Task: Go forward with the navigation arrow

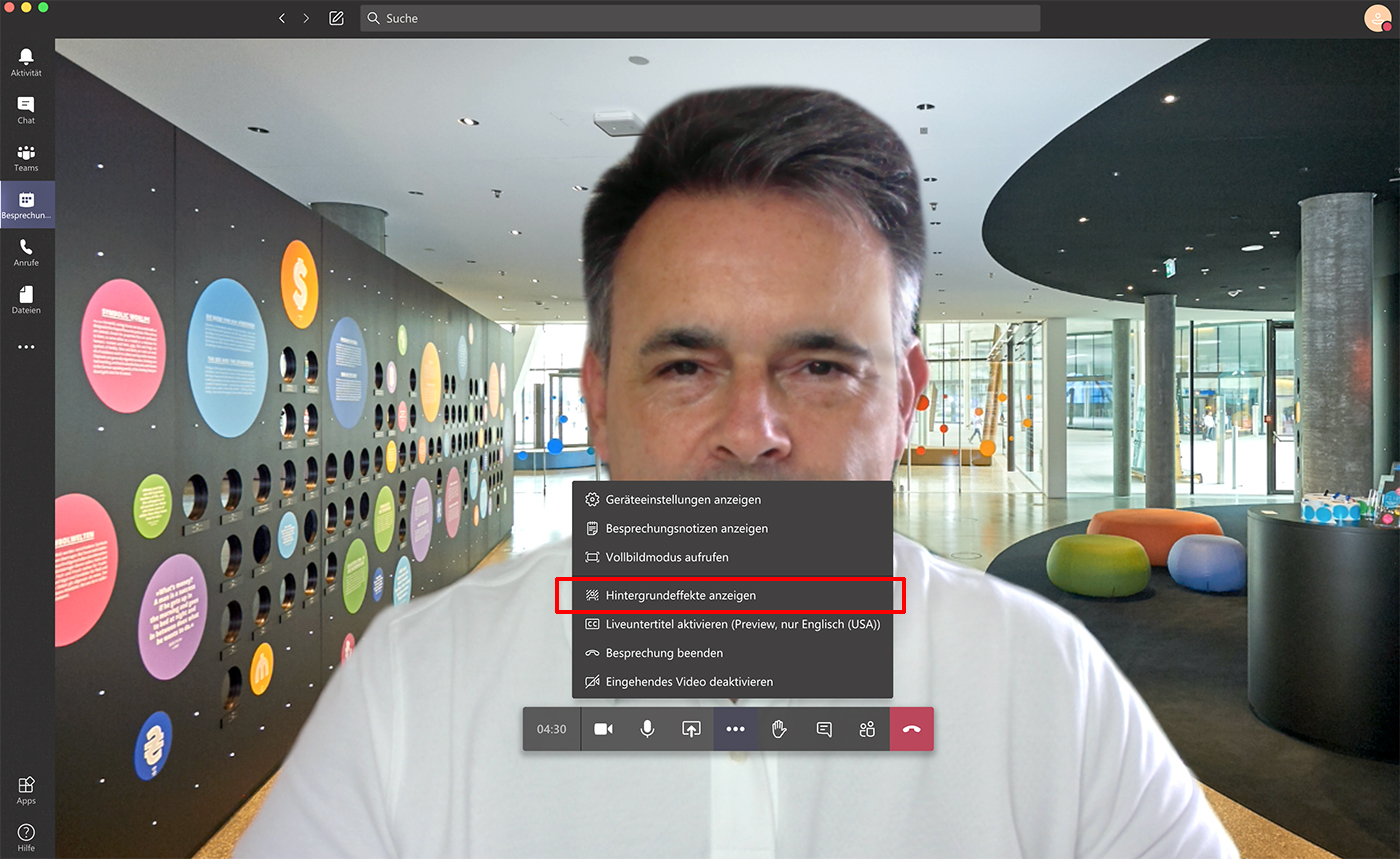Action: click(306, 18)
